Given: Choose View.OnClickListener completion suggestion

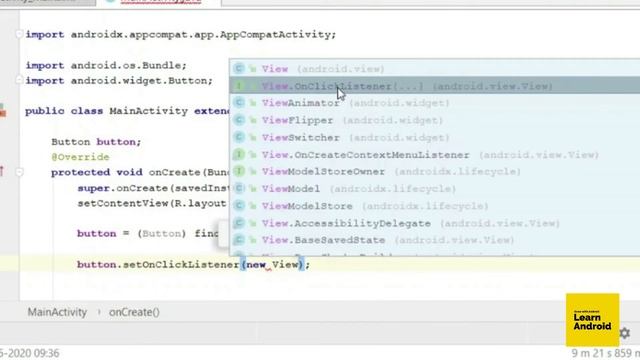Looking at the screenshot, I should 434,86.
